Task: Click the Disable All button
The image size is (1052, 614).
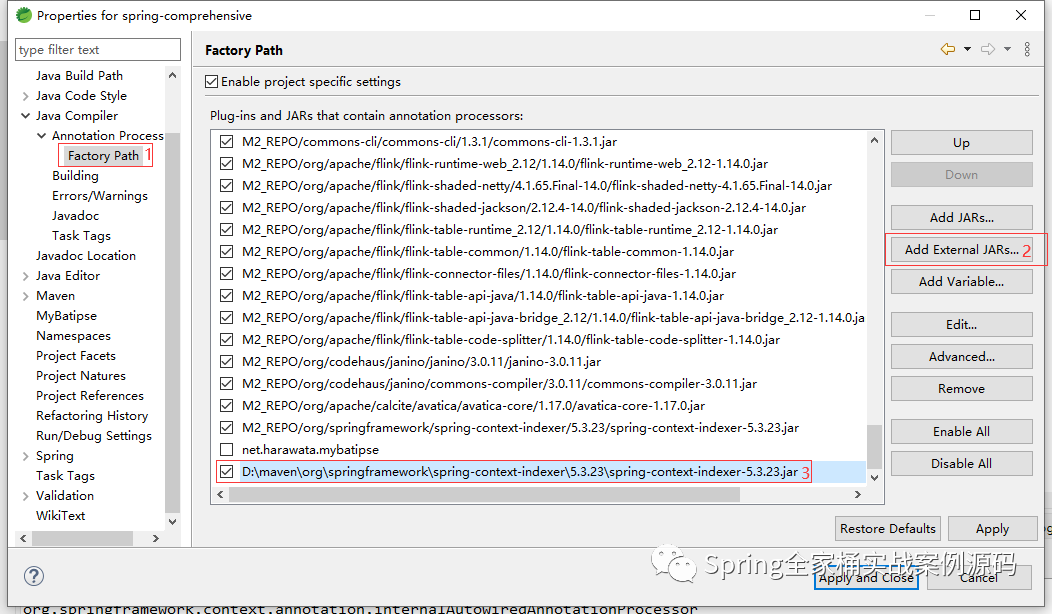Action: point(961,464)
